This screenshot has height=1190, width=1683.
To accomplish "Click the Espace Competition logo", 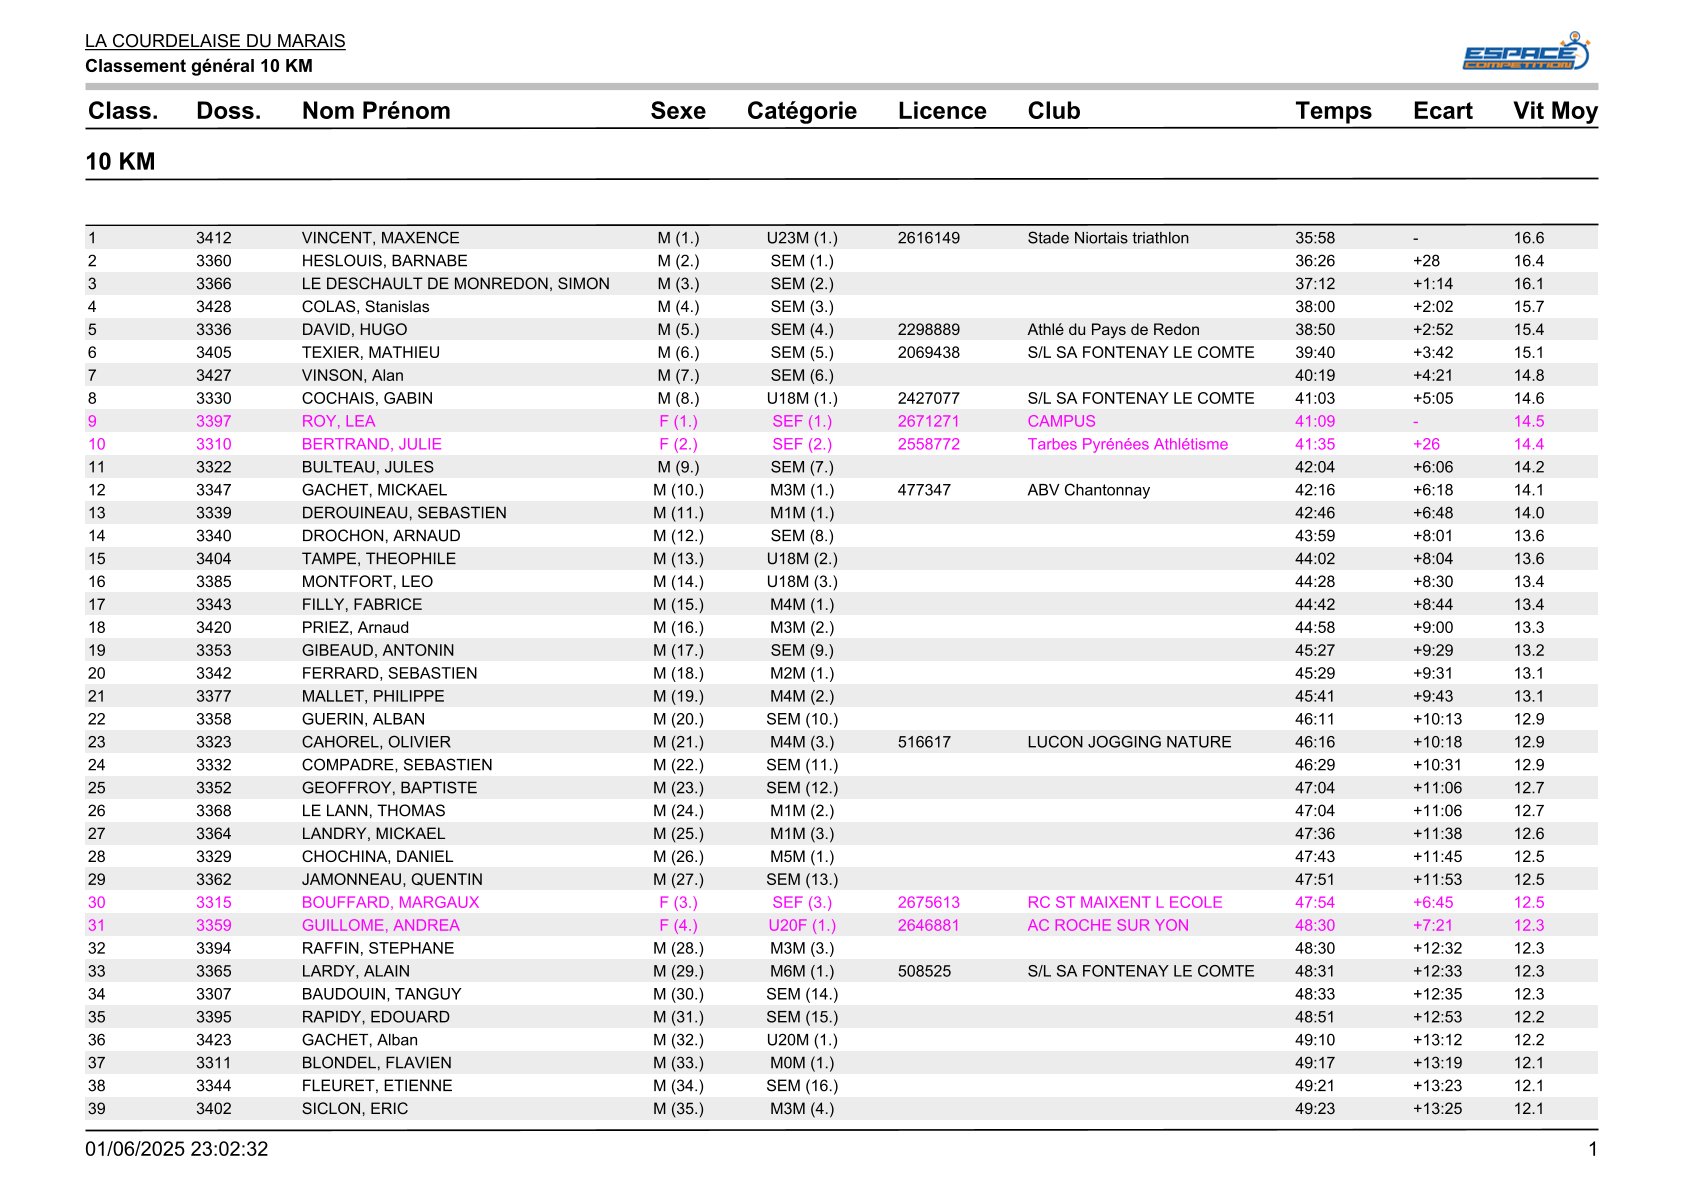I will click(x=1526, y=52).
